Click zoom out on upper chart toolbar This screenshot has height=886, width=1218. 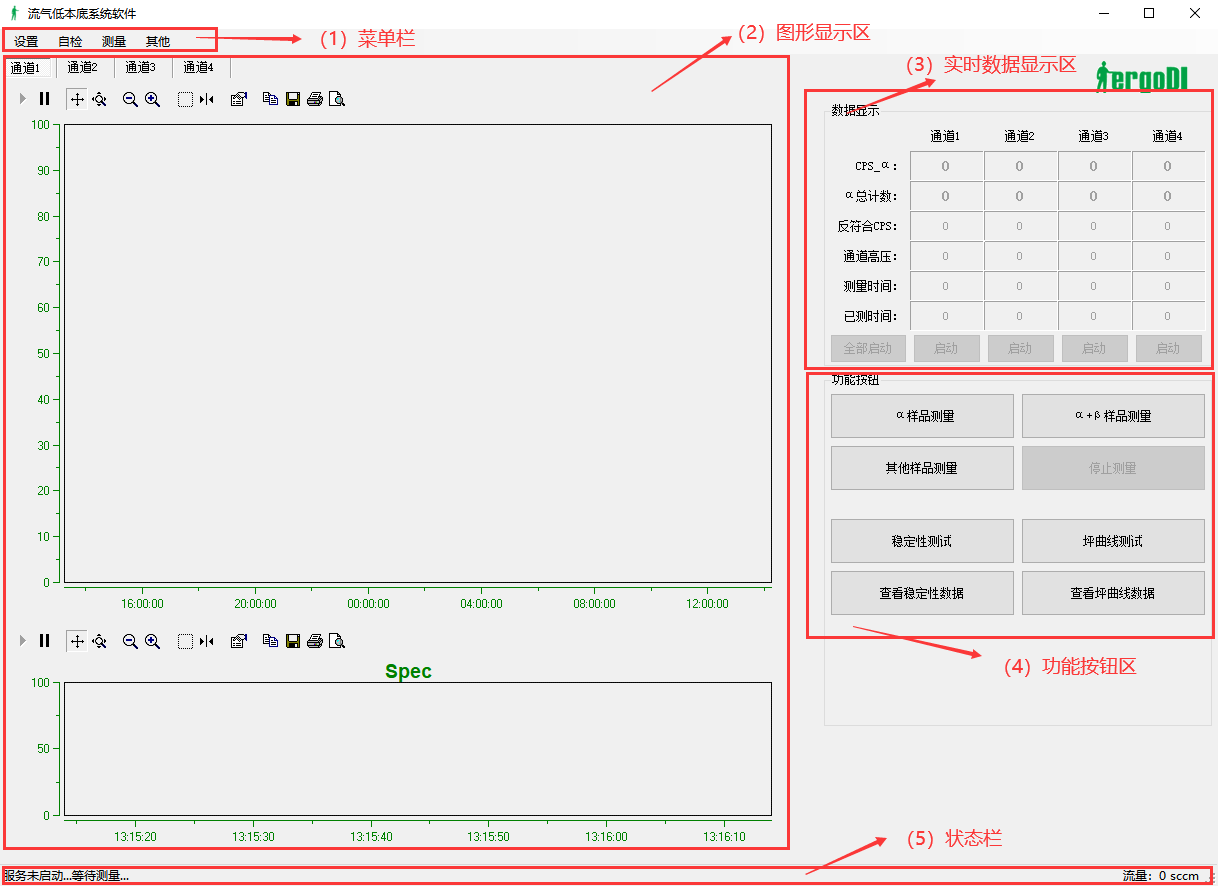tap(130, 99)
